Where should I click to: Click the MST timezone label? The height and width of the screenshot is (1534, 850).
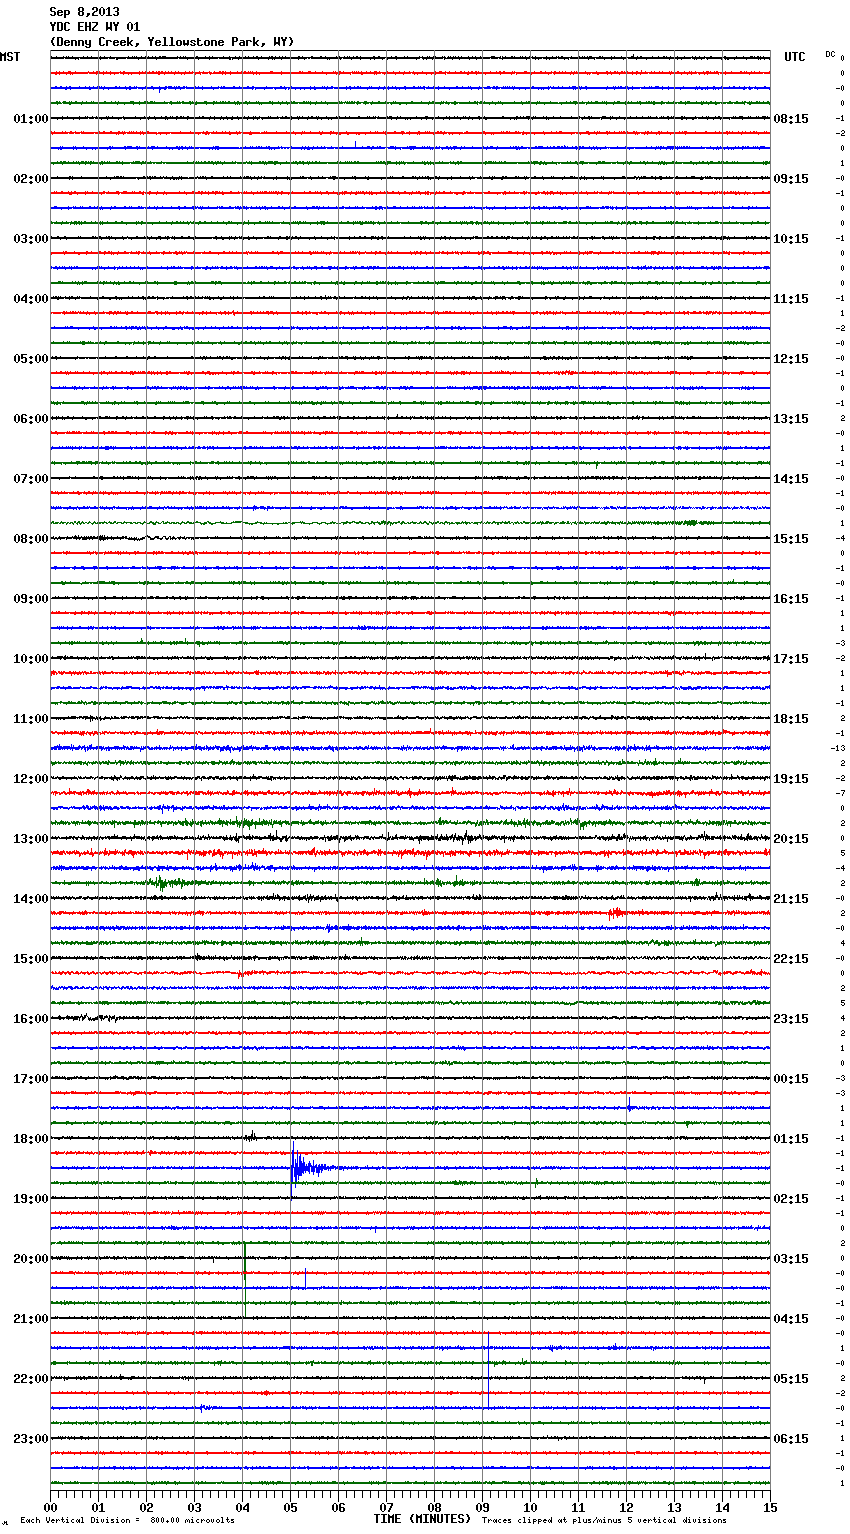click(10, 57)
